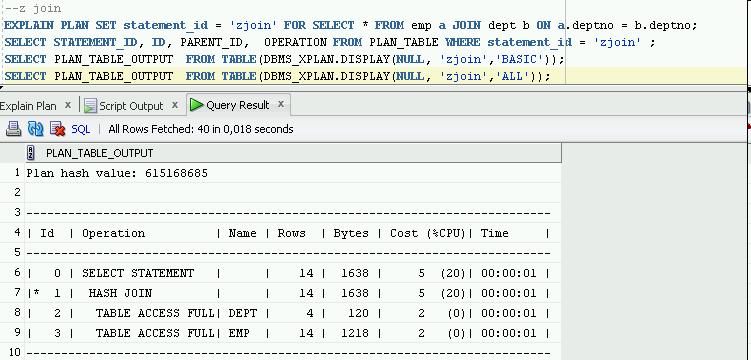Click the green Query Result run icon

196,105
